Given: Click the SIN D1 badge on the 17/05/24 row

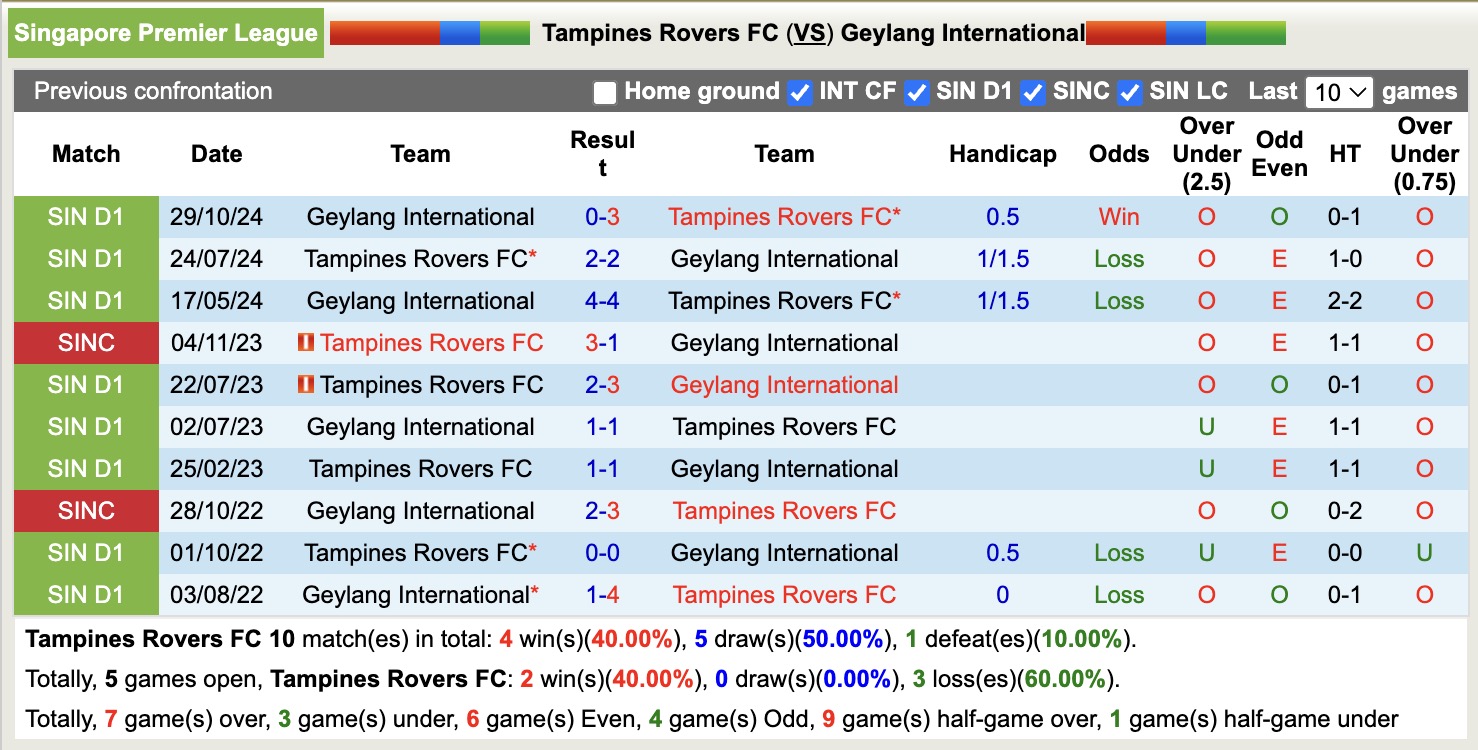Looking at the screenshot, I should (x=86, y=300).
